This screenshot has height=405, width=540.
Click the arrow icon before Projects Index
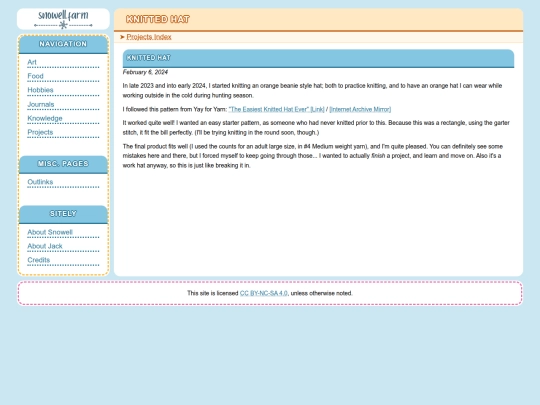tap(122, 37)
